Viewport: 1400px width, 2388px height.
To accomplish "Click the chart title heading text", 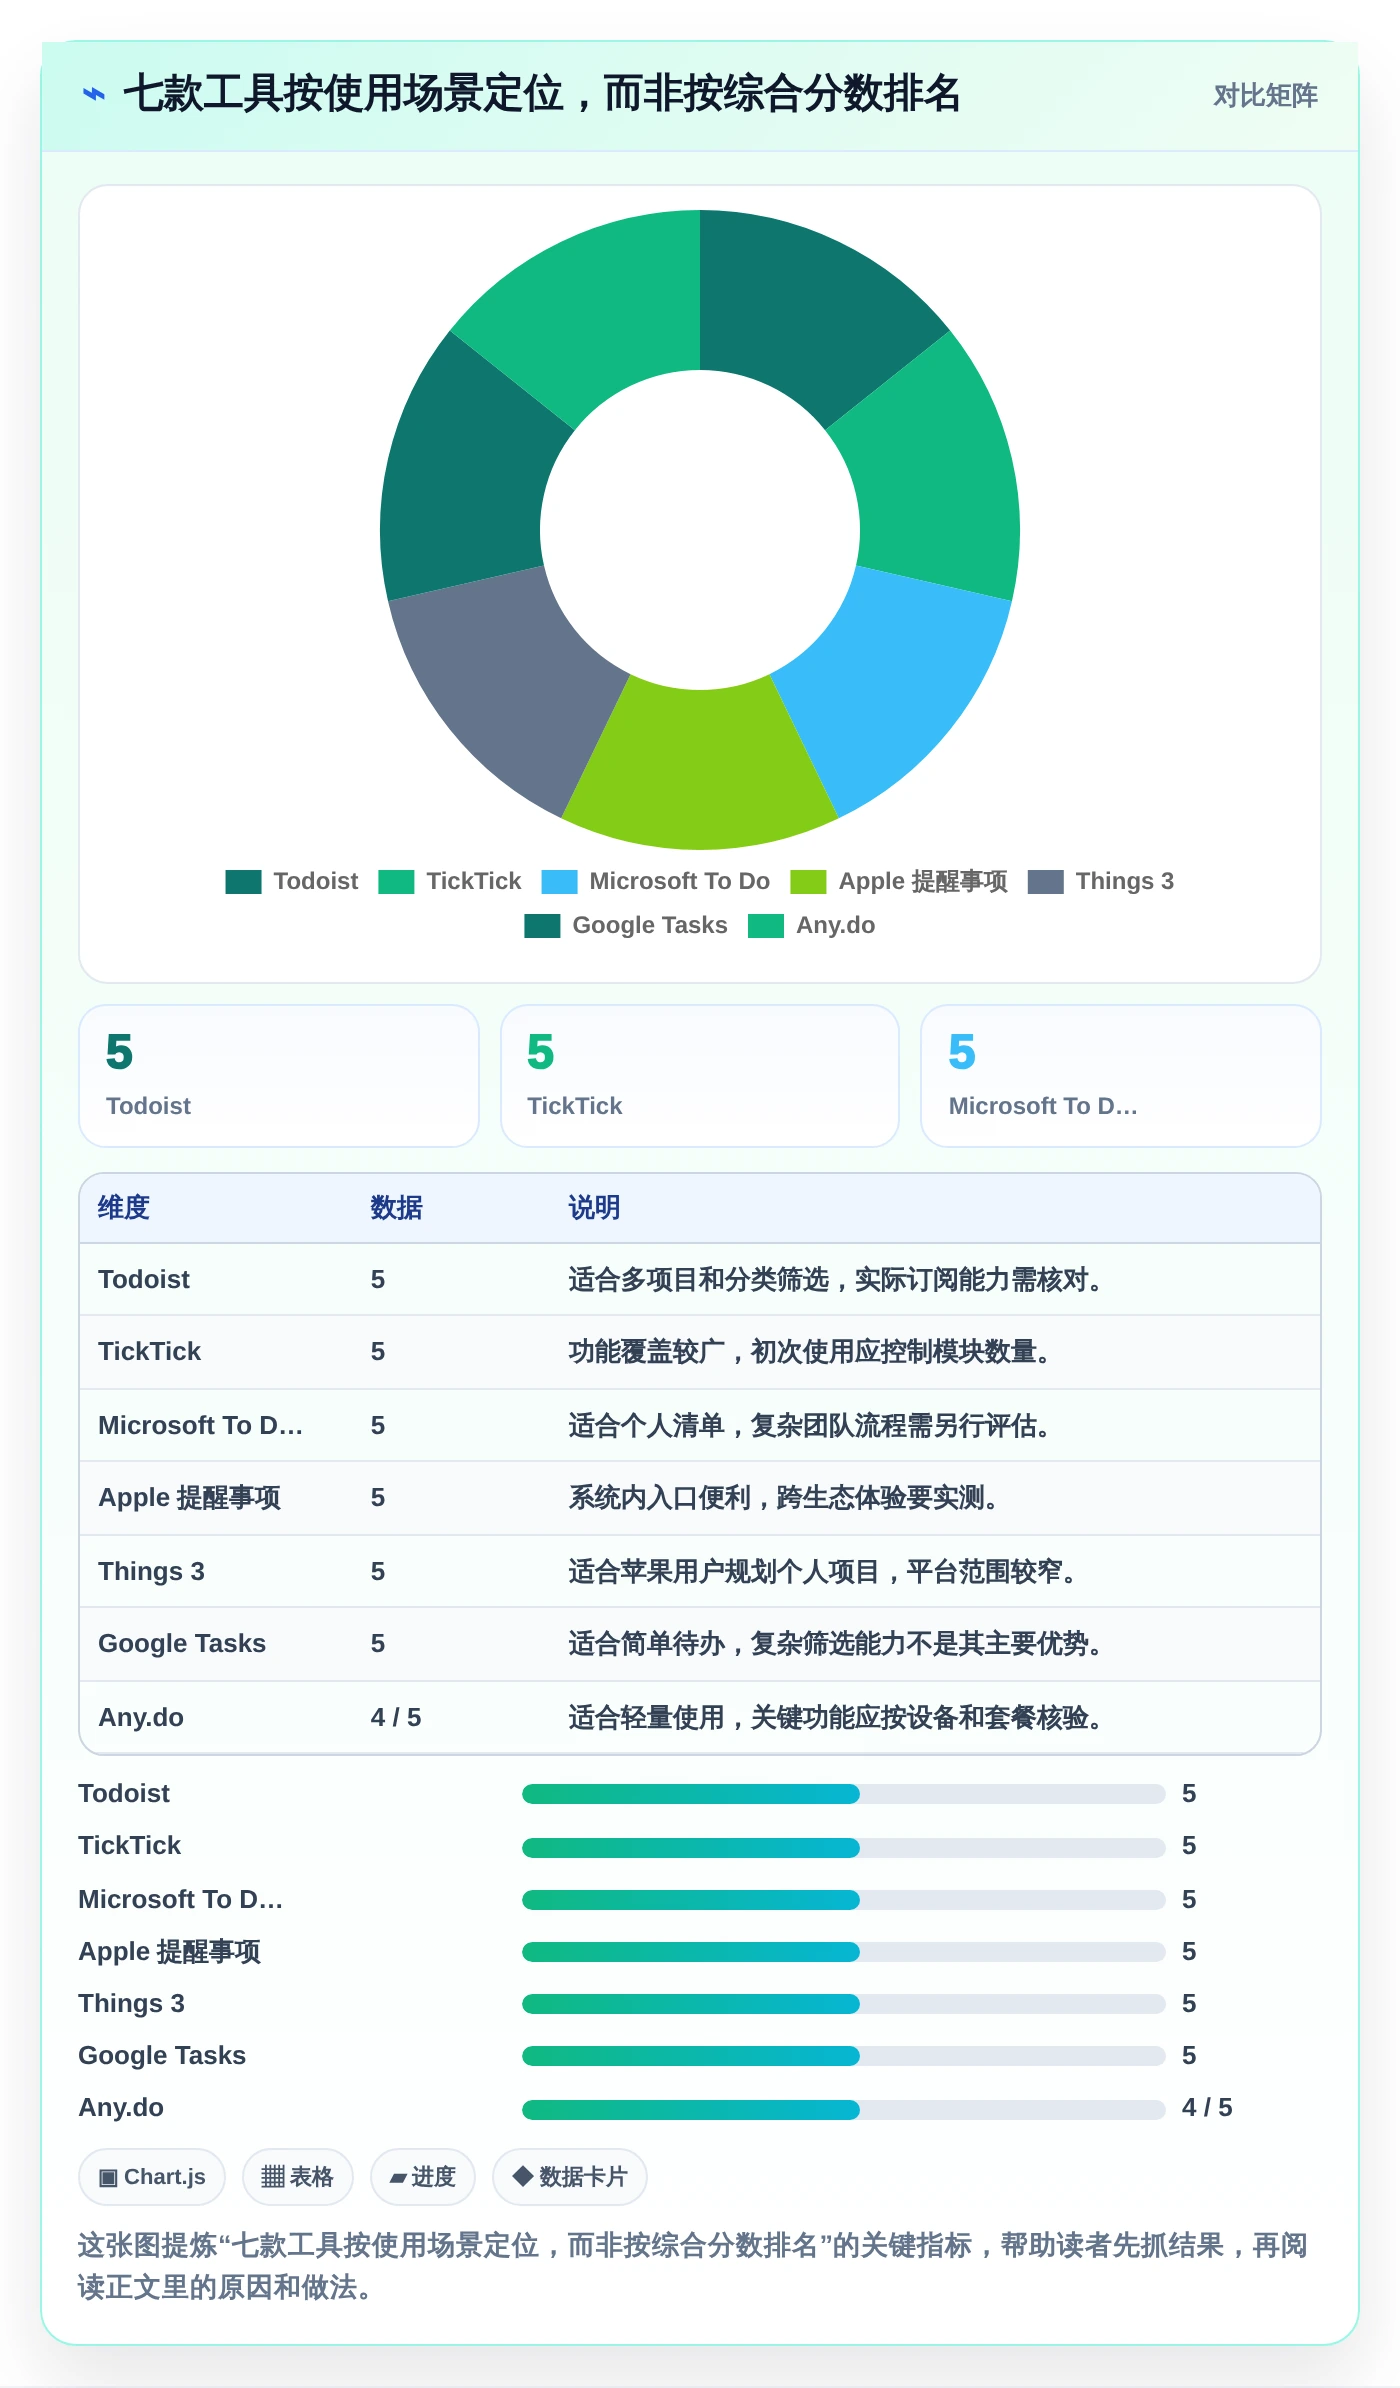I will [541, 94].
